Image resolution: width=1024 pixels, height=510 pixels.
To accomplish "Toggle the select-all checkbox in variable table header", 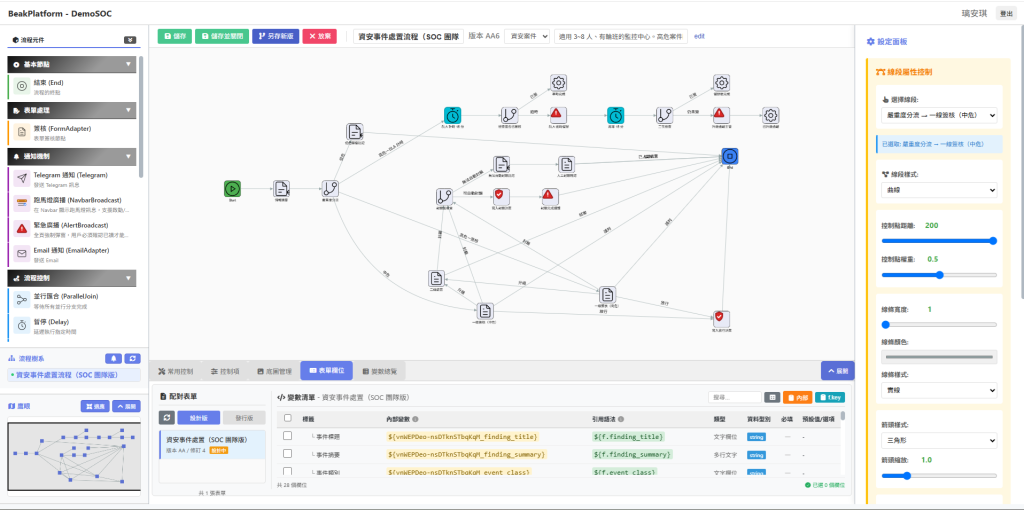I will coord(287,418).
